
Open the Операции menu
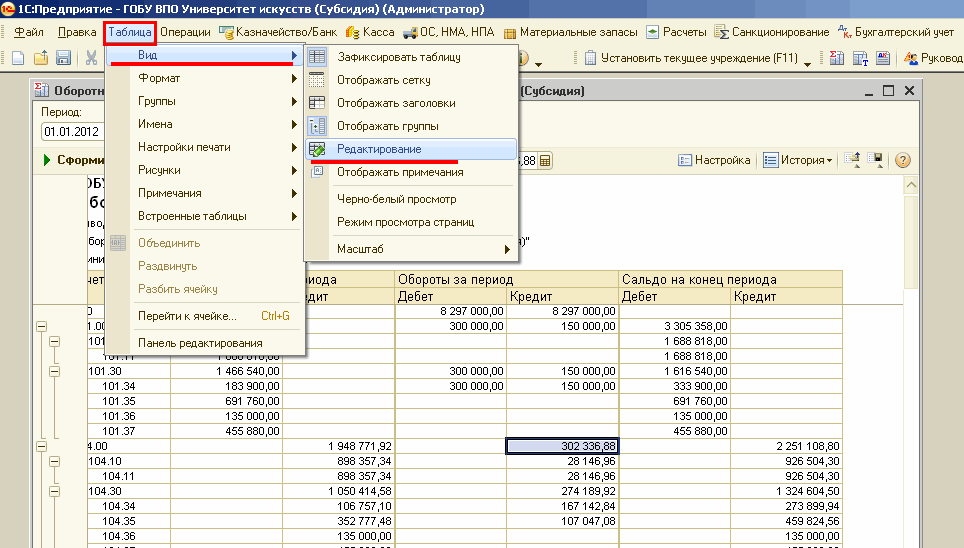coord(185,32)
